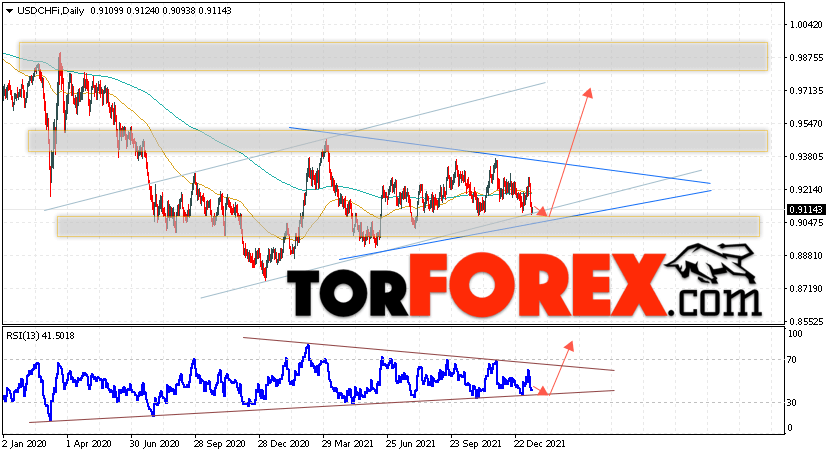
Task: Select the USDCHFi,Daily symbol title
Action: coord(51,11)
